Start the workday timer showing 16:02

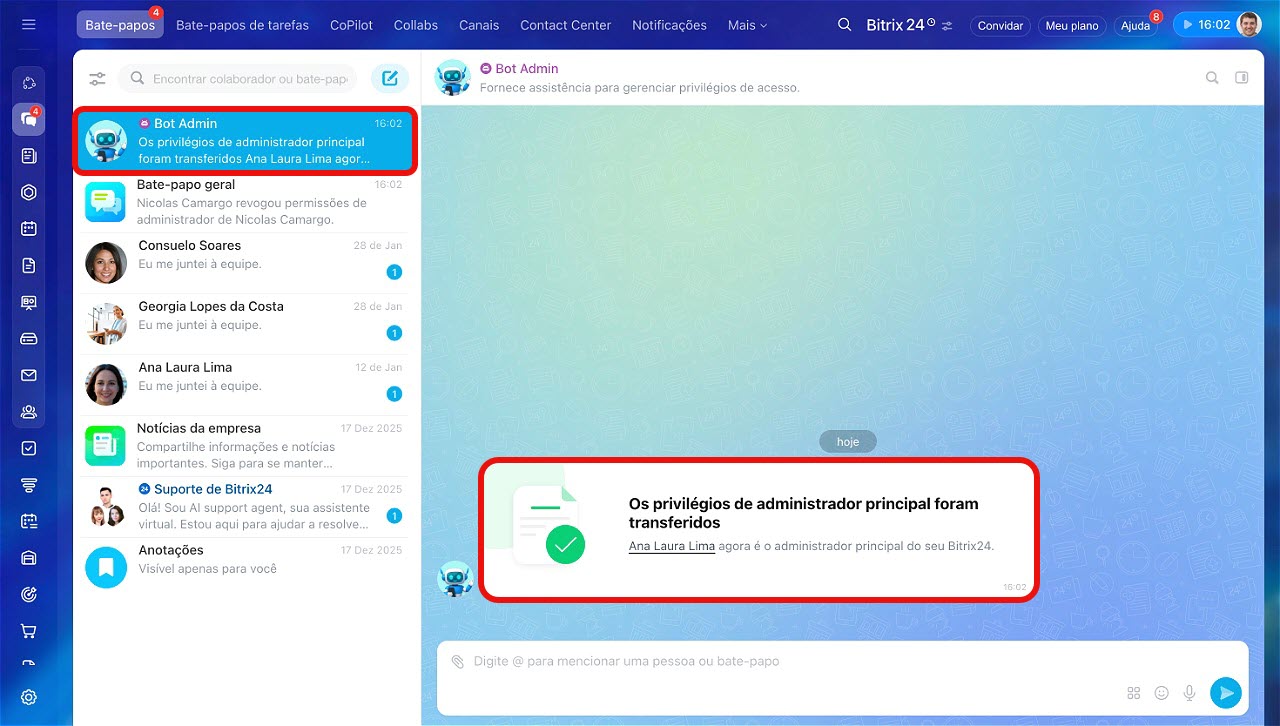(x=1206, y=25)
